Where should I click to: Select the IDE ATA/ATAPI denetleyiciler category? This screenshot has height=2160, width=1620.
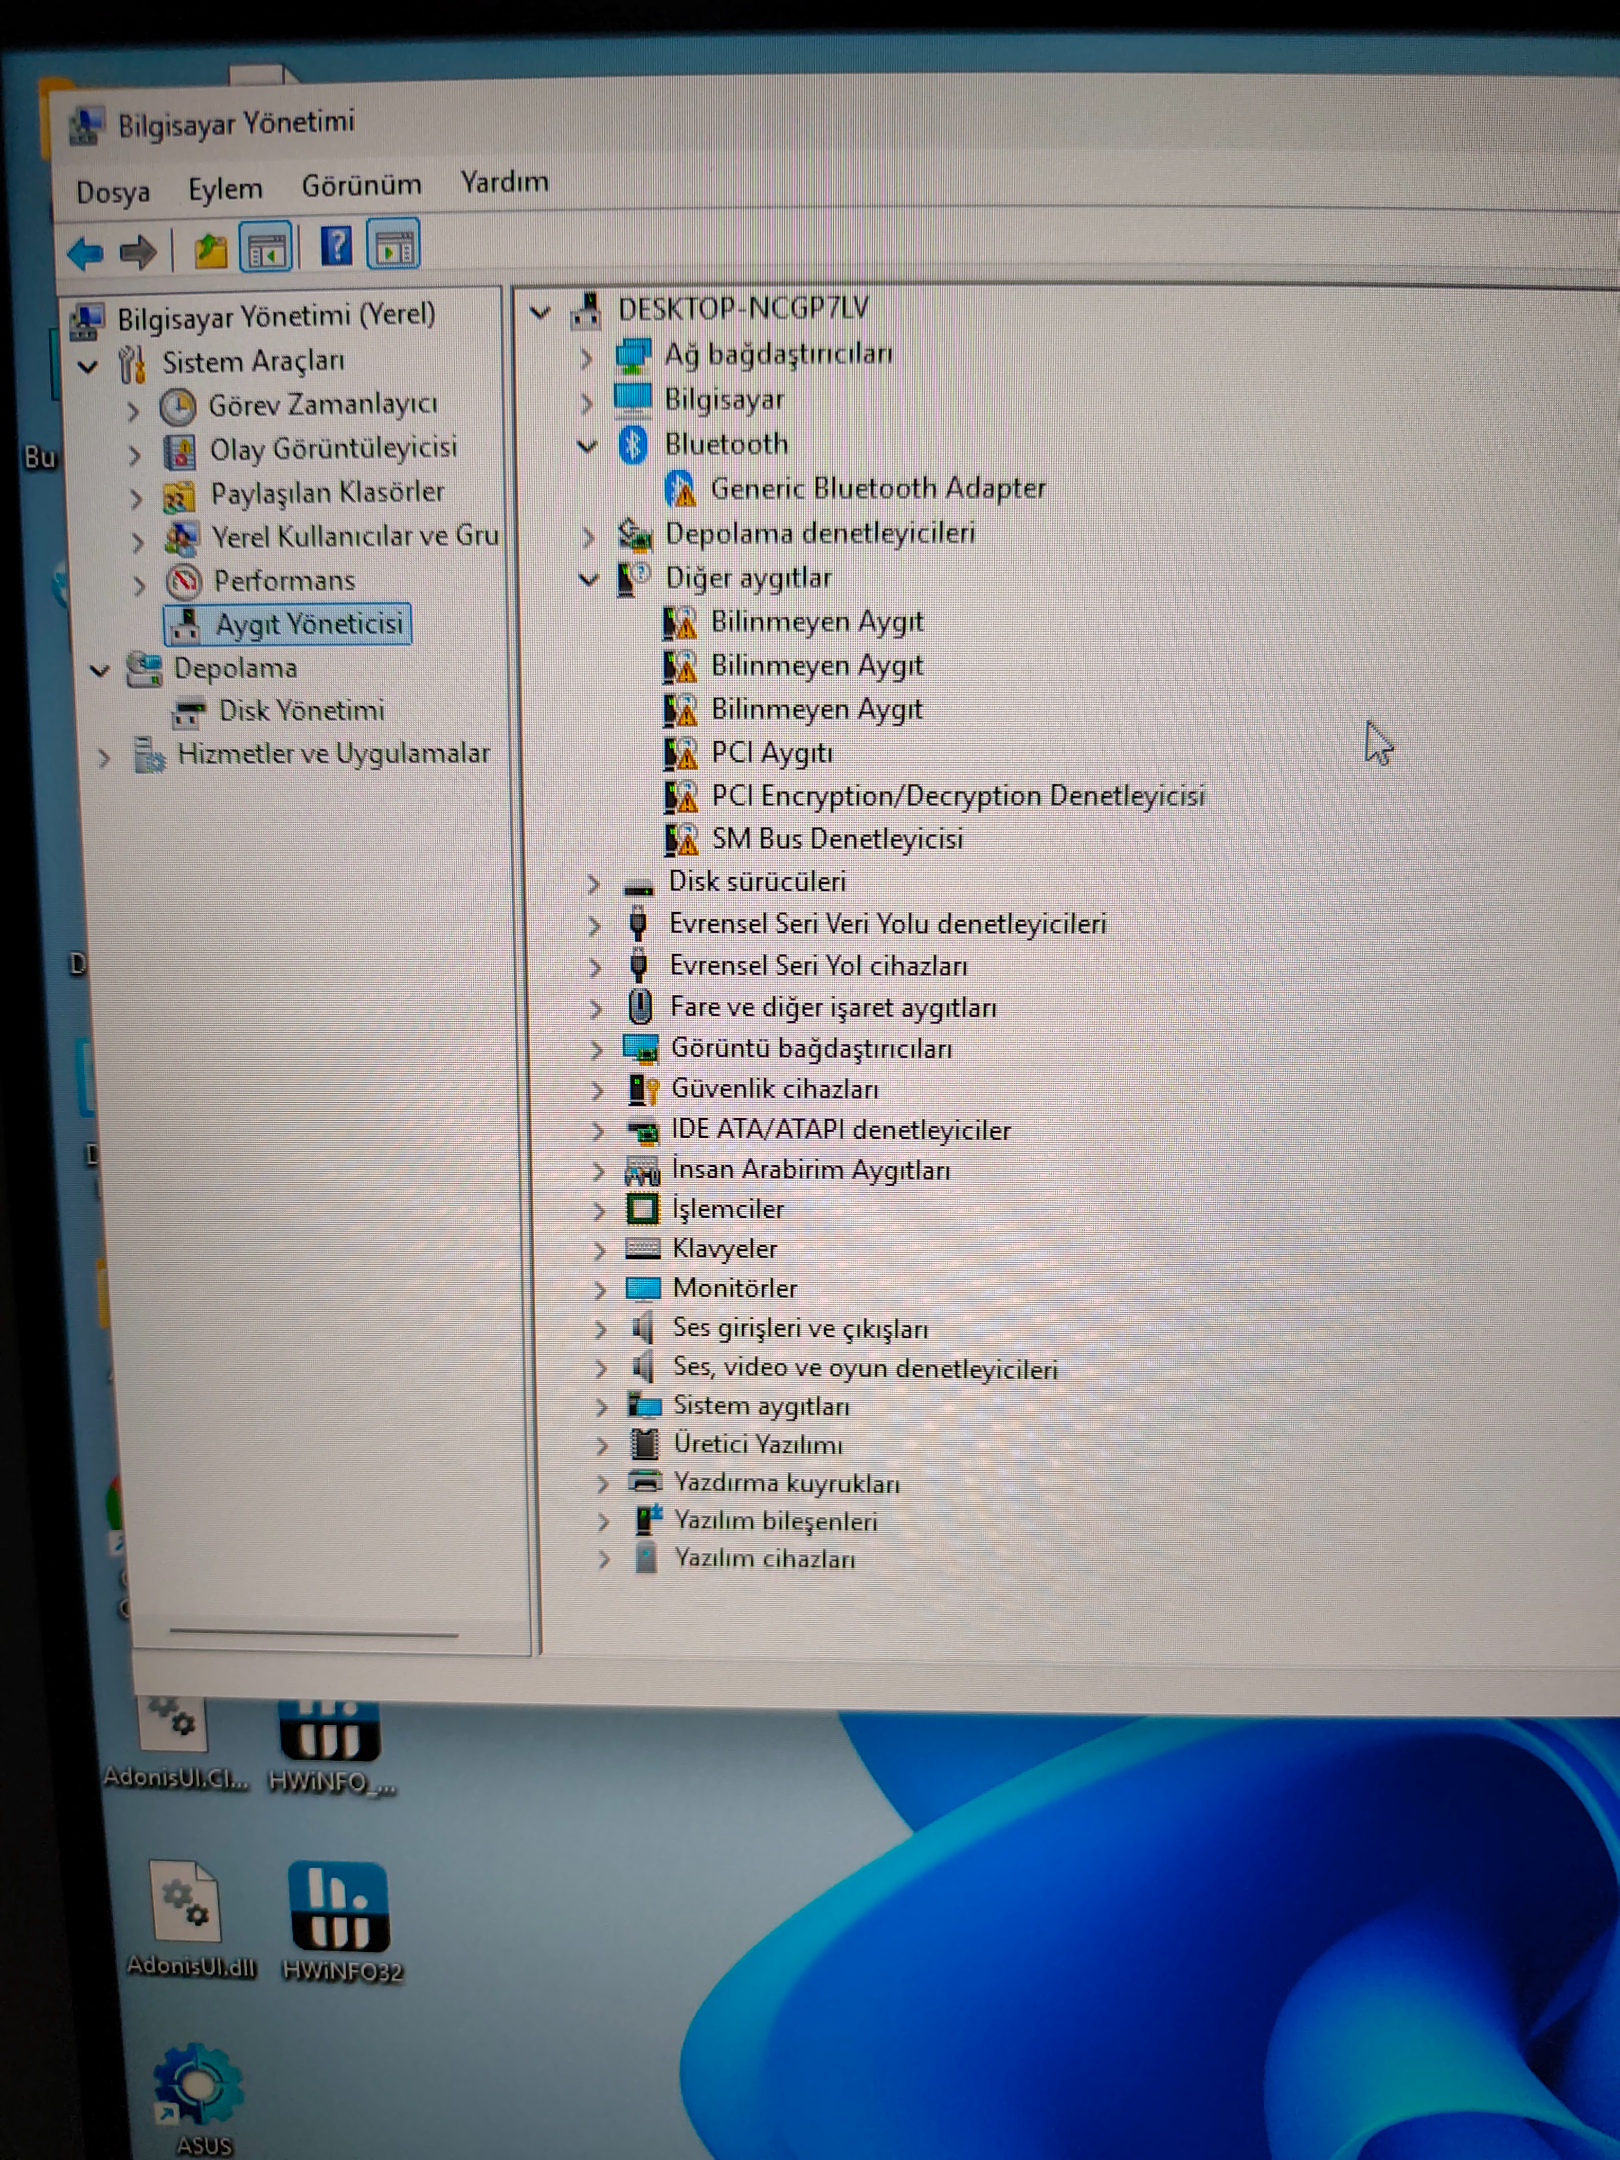[840, 1130]
